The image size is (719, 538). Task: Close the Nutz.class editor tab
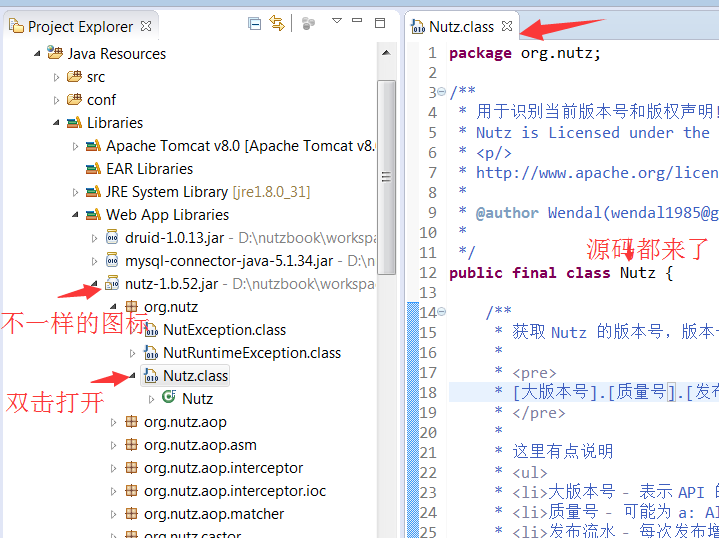(507, 26)
